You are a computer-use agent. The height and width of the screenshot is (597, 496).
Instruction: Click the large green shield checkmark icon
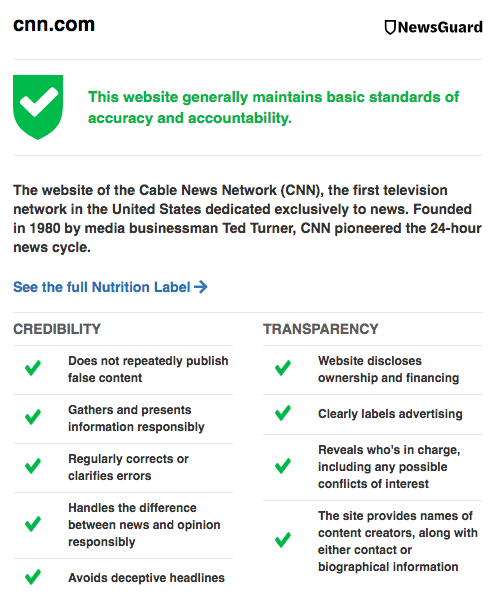[x=38, y=107]
